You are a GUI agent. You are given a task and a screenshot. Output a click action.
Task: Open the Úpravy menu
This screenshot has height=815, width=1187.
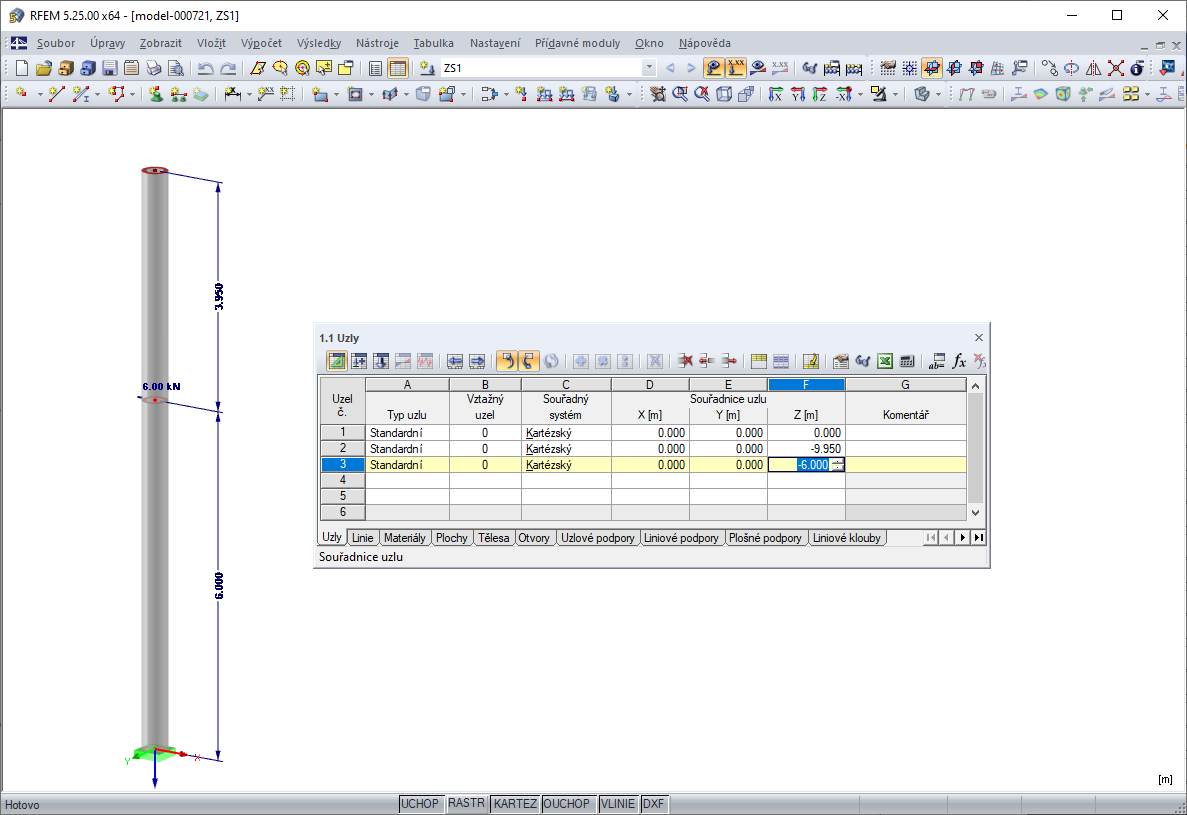coord(107,43)
